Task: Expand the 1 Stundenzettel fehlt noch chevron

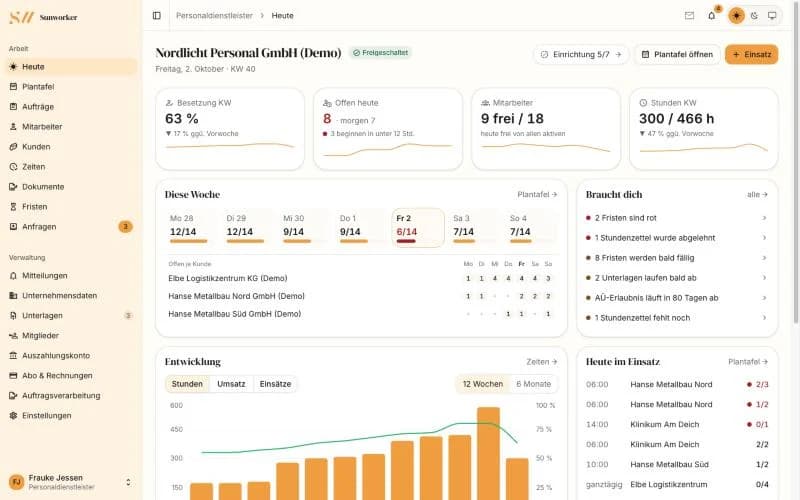Action: [764, 318]
